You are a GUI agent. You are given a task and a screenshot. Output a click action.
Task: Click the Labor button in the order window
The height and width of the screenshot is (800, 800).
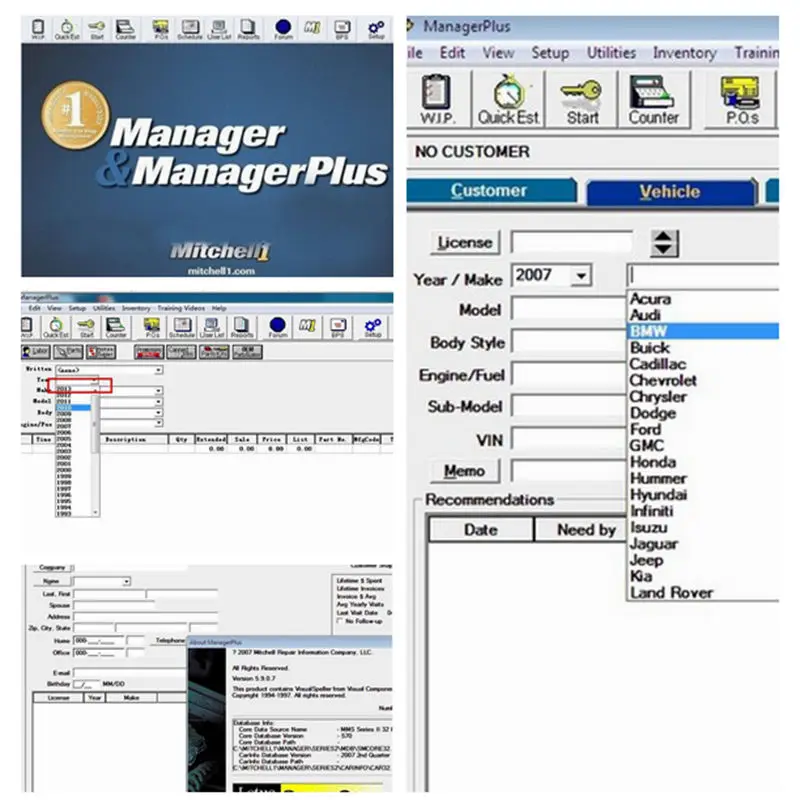36,352
